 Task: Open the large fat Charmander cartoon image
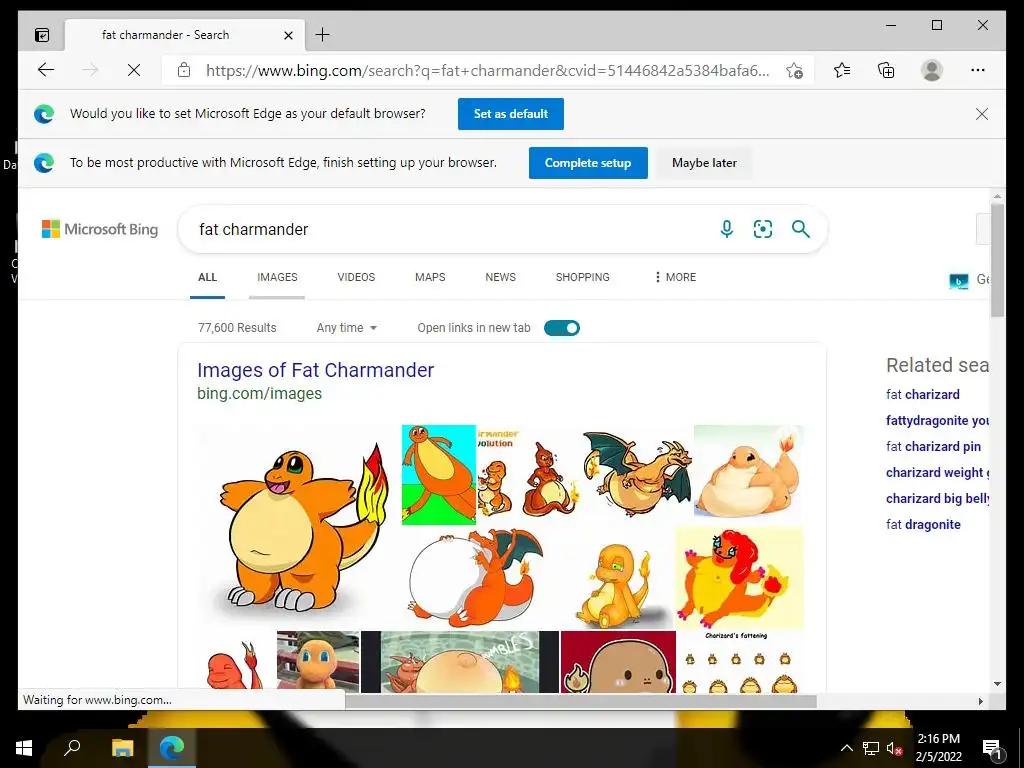click(x=297, y=526)
